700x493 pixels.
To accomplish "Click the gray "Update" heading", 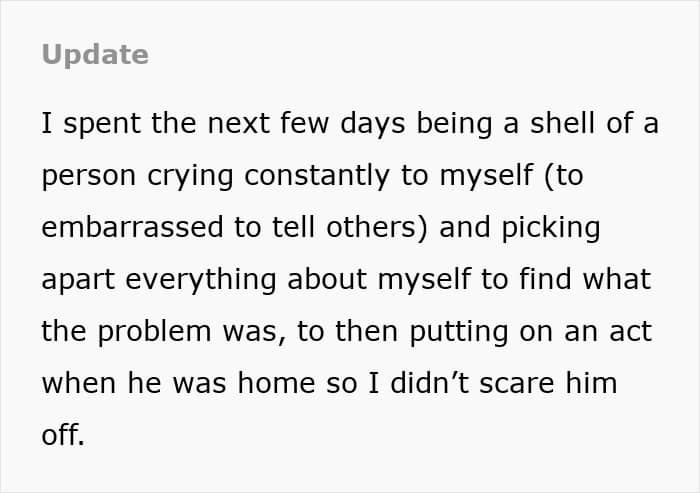I will (x=95, y=55).
